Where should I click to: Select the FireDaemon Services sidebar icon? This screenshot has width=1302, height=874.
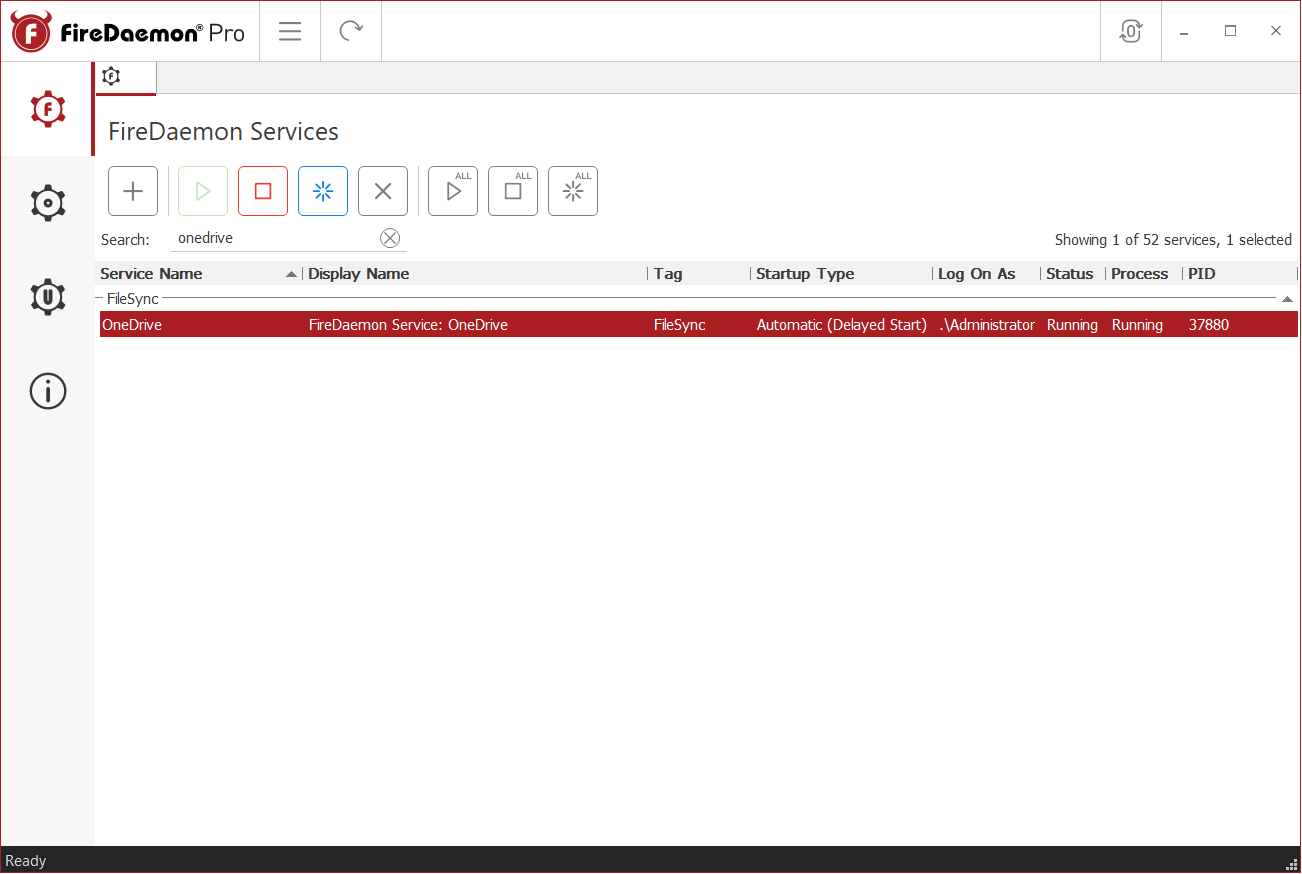click(x=48, y=109)
